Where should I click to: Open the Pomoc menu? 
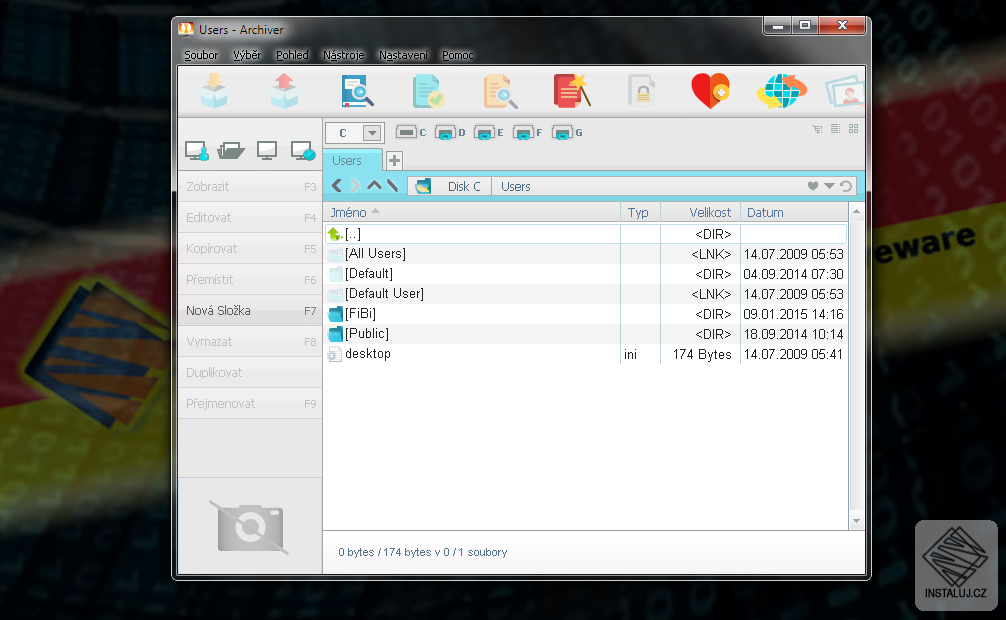(x=457, y=55)
